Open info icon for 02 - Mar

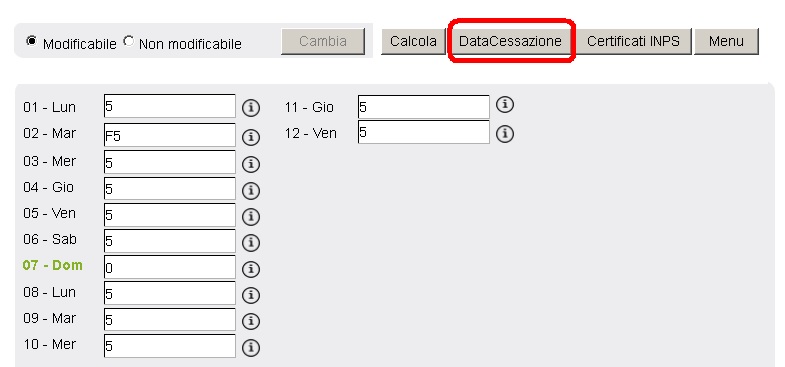click(251, 137)
